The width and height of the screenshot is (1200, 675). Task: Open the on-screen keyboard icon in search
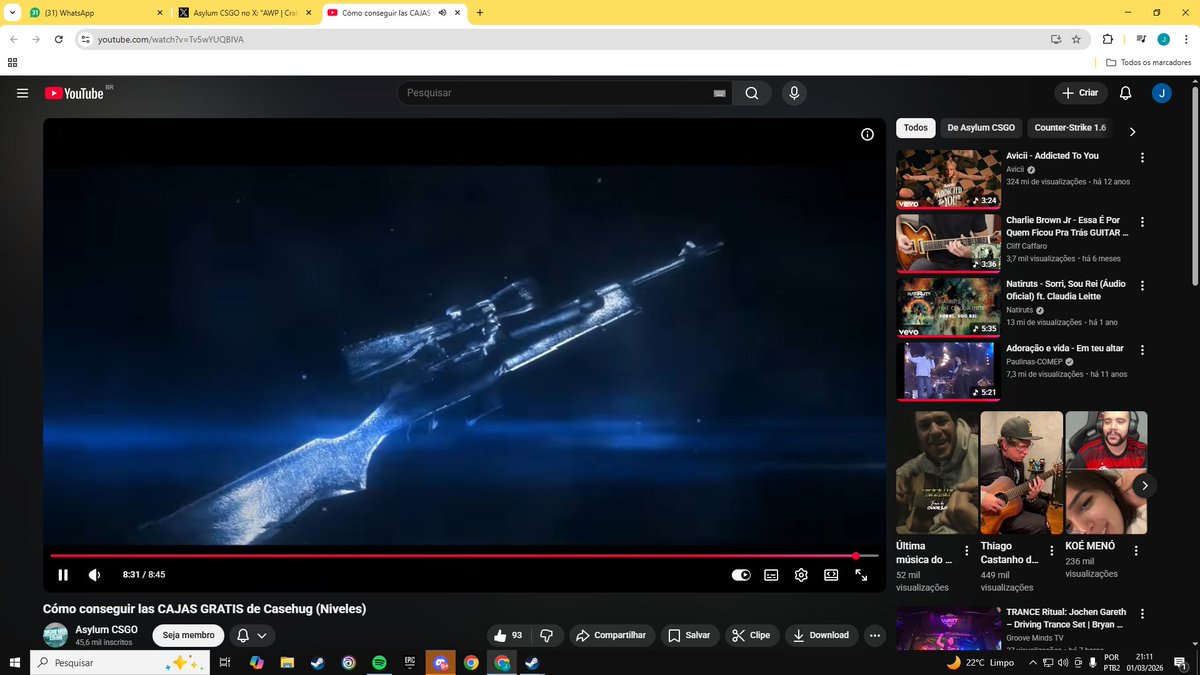click(x=719, y=93)
